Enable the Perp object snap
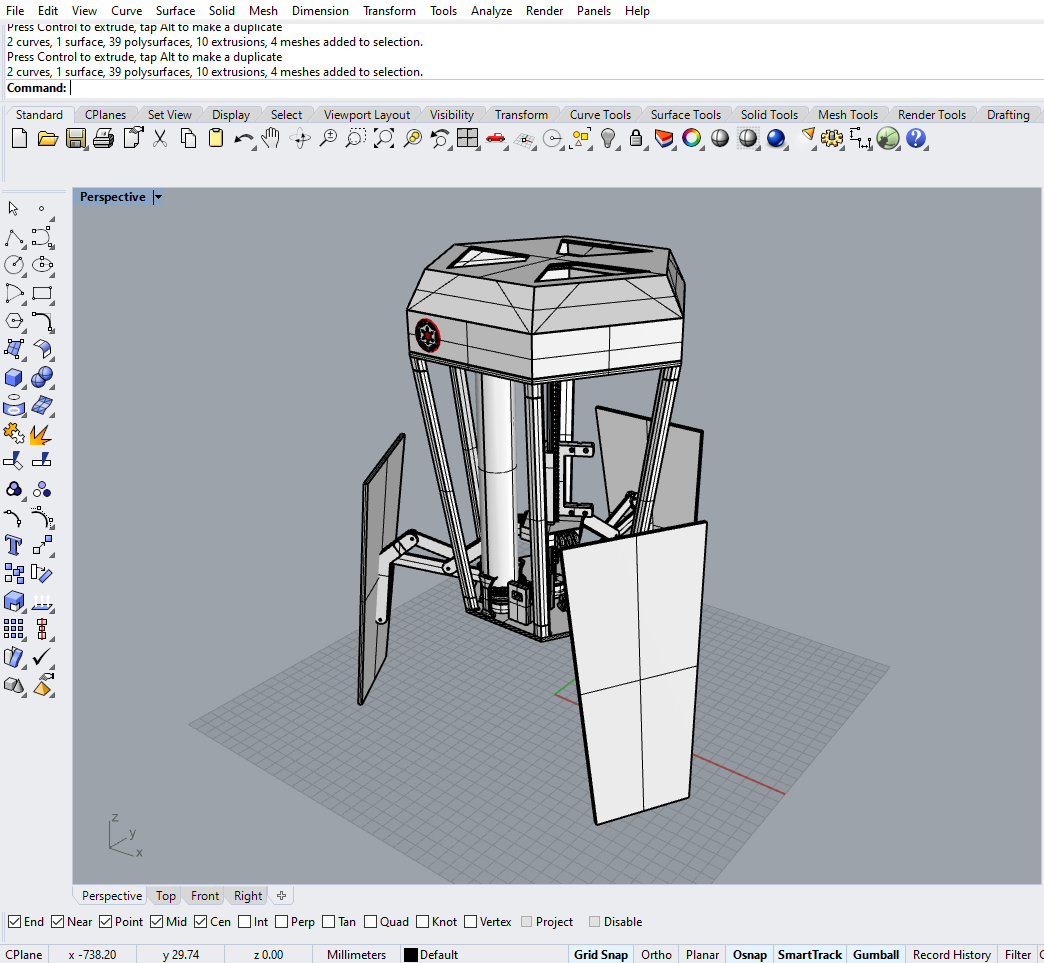 282,922
